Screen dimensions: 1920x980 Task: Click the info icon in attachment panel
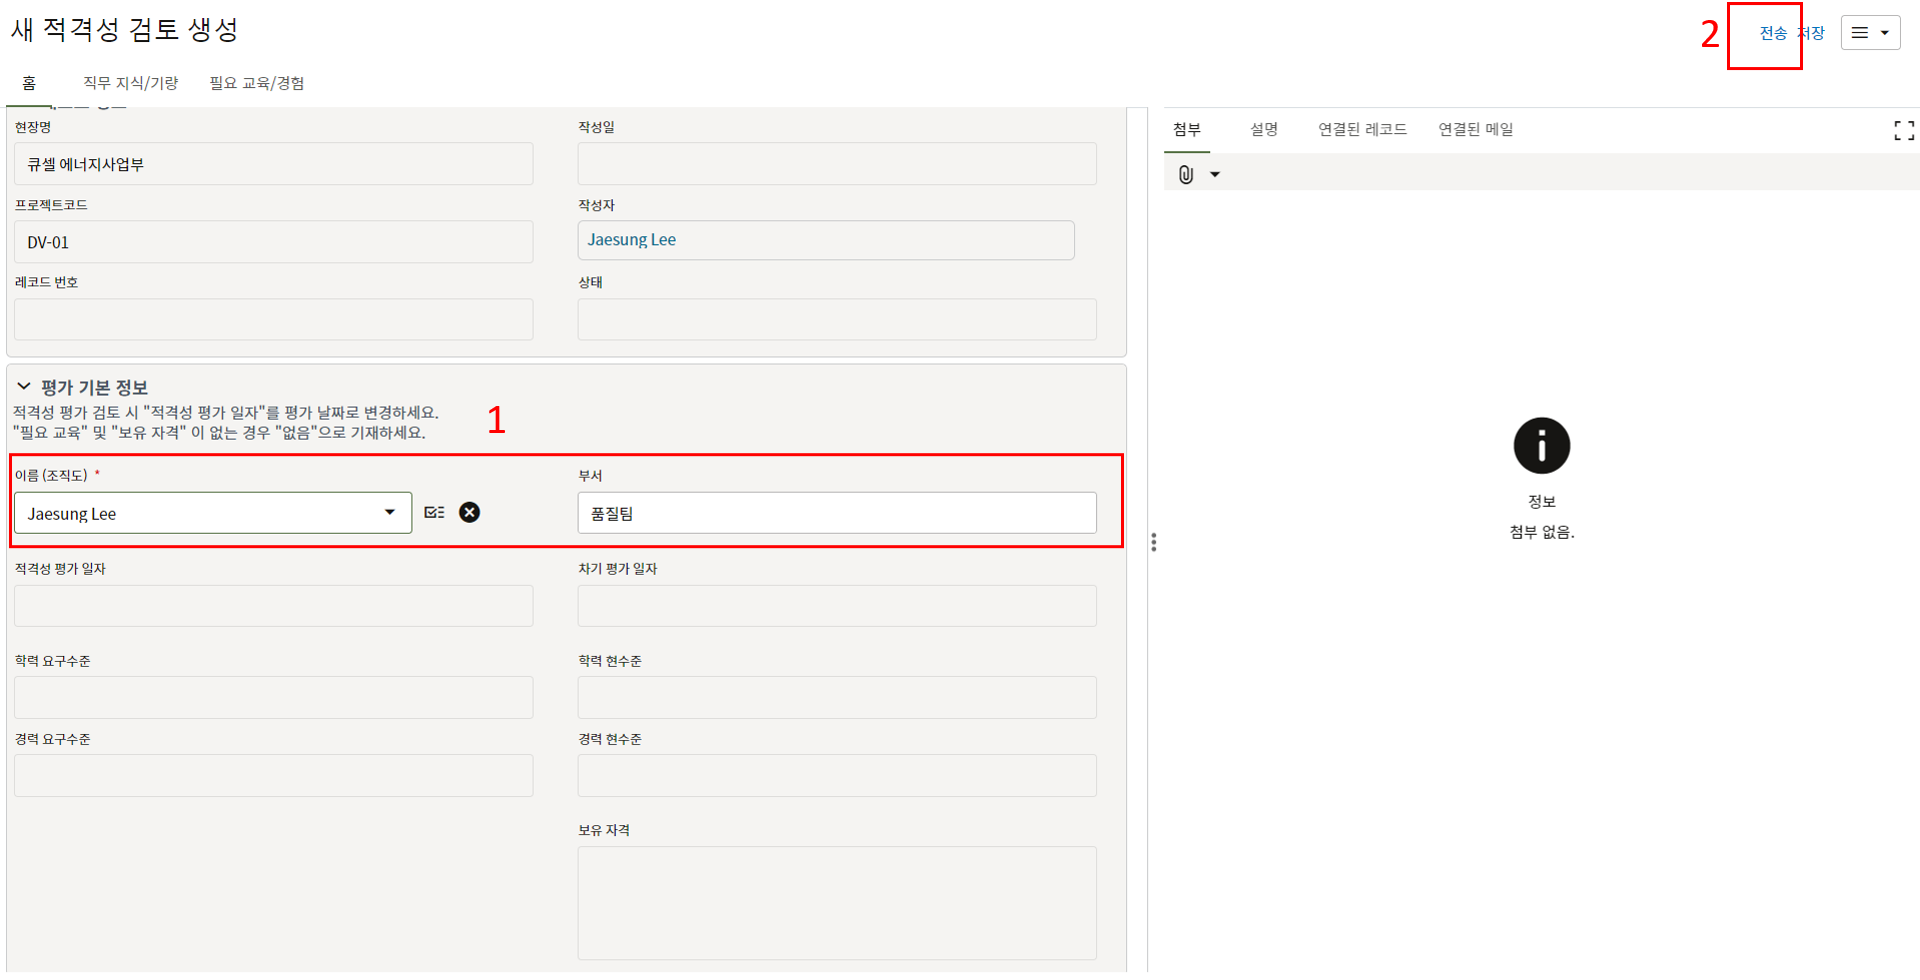click(x=1541, y=446)
